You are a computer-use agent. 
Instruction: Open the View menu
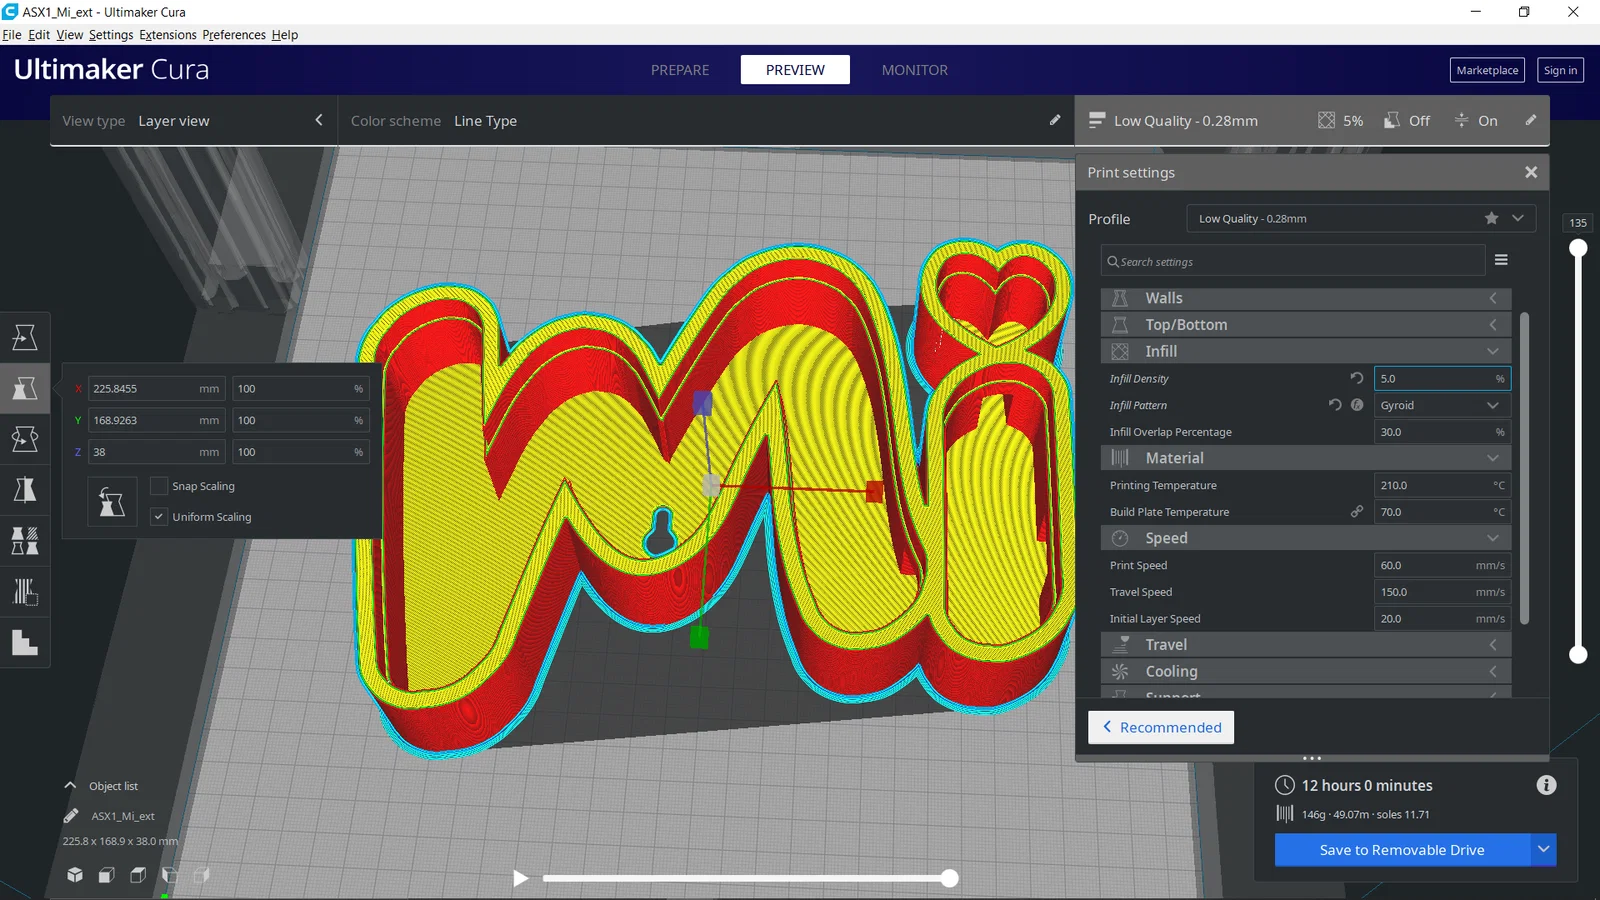click(x=70, y=35)
